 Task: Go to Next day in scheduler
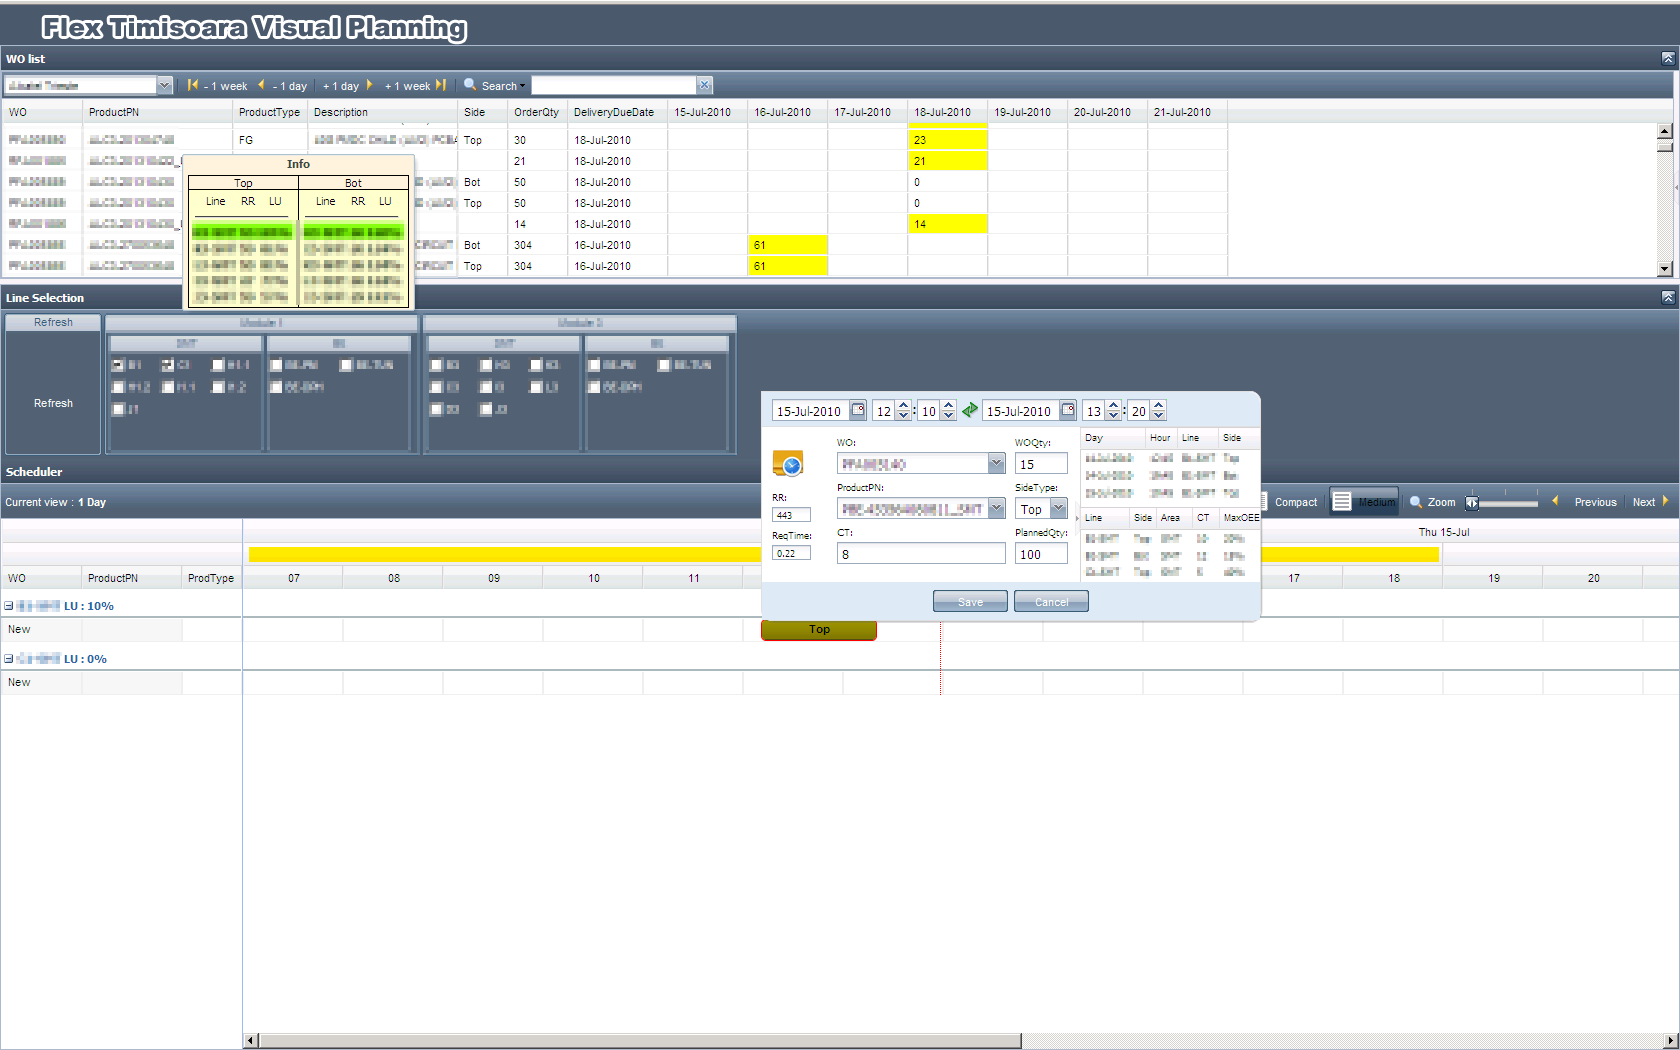tap(1651, 502)
